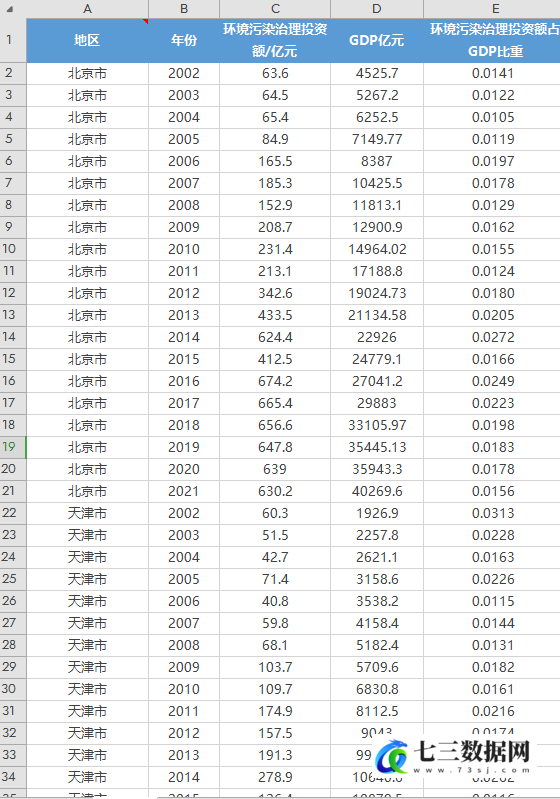Click the GDP亿元 header cell
The image size is (560, 799).
click(377, 41)
